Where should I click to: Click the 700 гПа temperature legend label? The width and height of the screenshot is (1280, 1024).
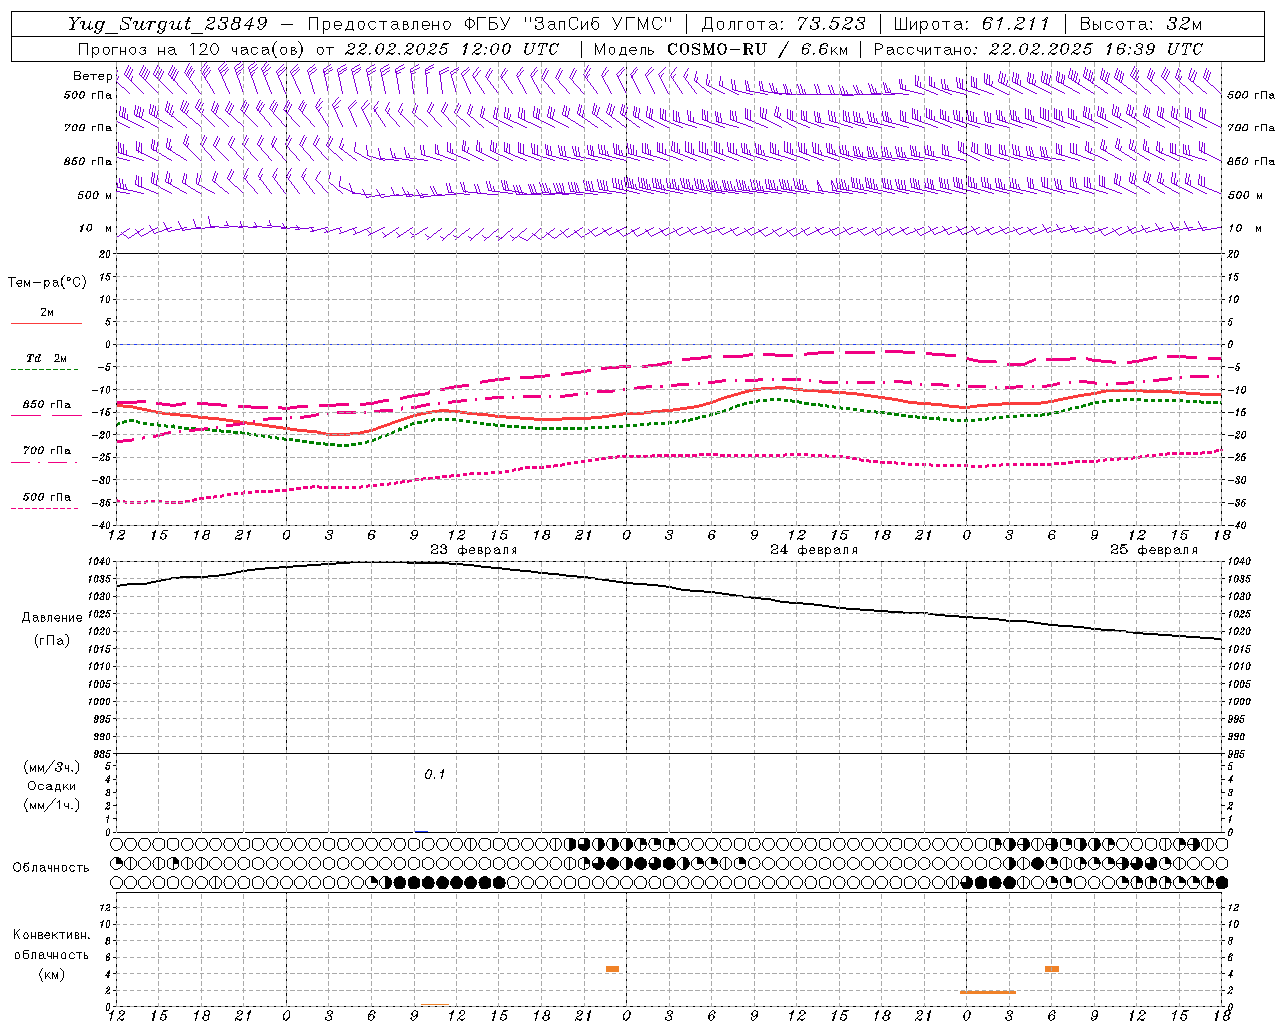pos(47,451)
